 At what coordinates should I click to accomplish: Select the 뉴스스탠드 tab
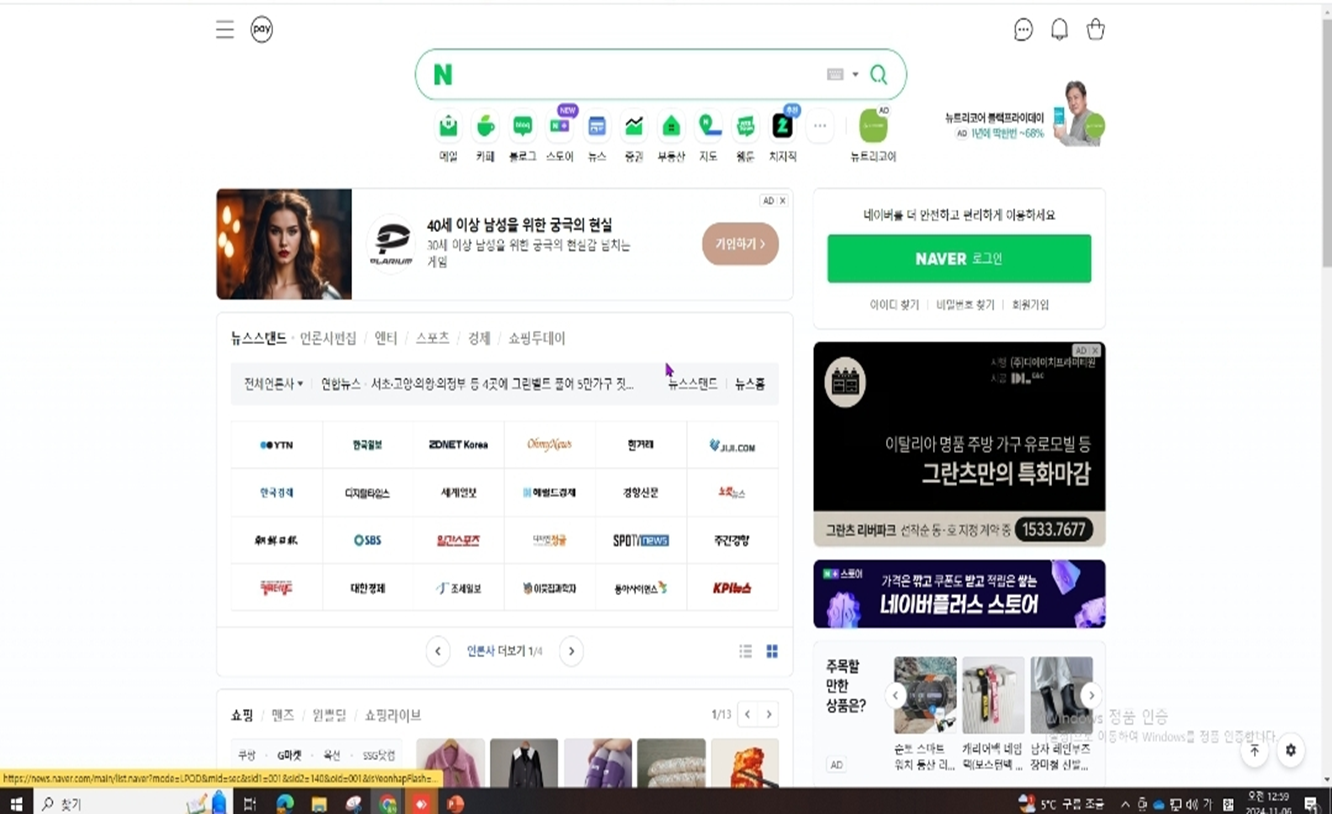coord(258,339)
